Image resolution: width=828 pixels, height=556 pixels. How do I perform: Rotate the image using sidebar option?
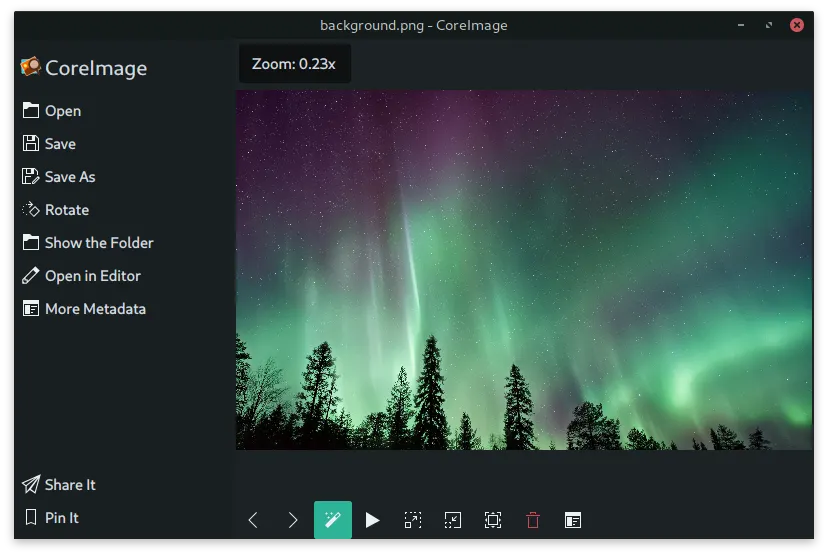pyautogui.click(x=55, y=210)
